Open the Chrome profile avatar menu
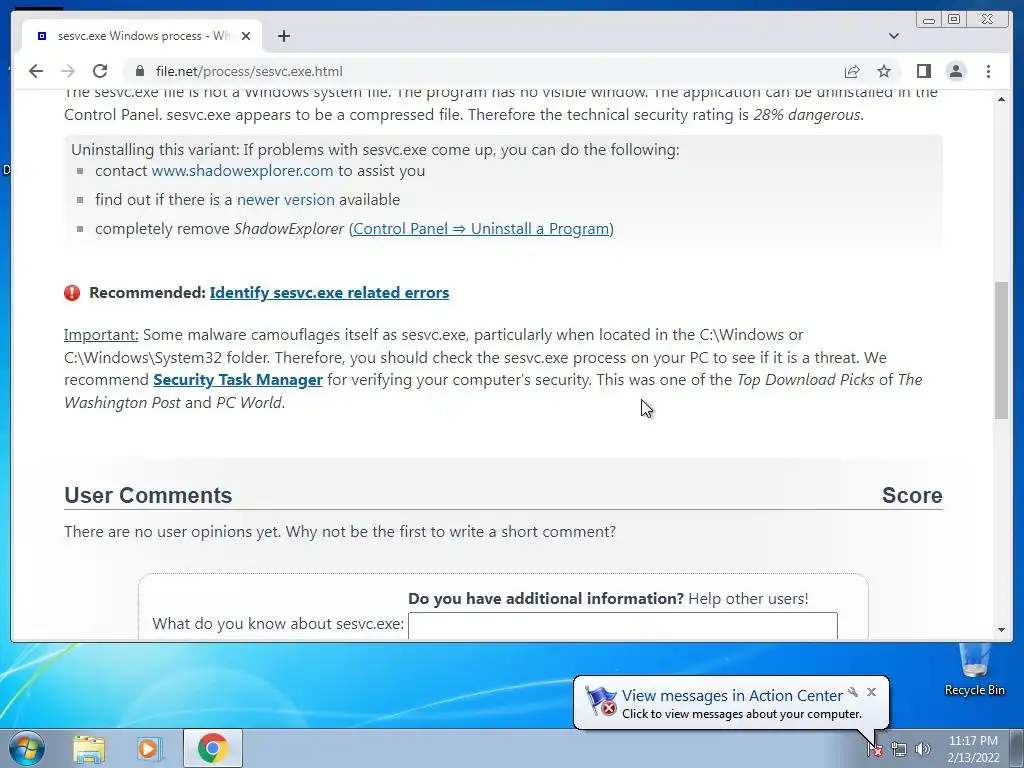 [x=956, y=71]
